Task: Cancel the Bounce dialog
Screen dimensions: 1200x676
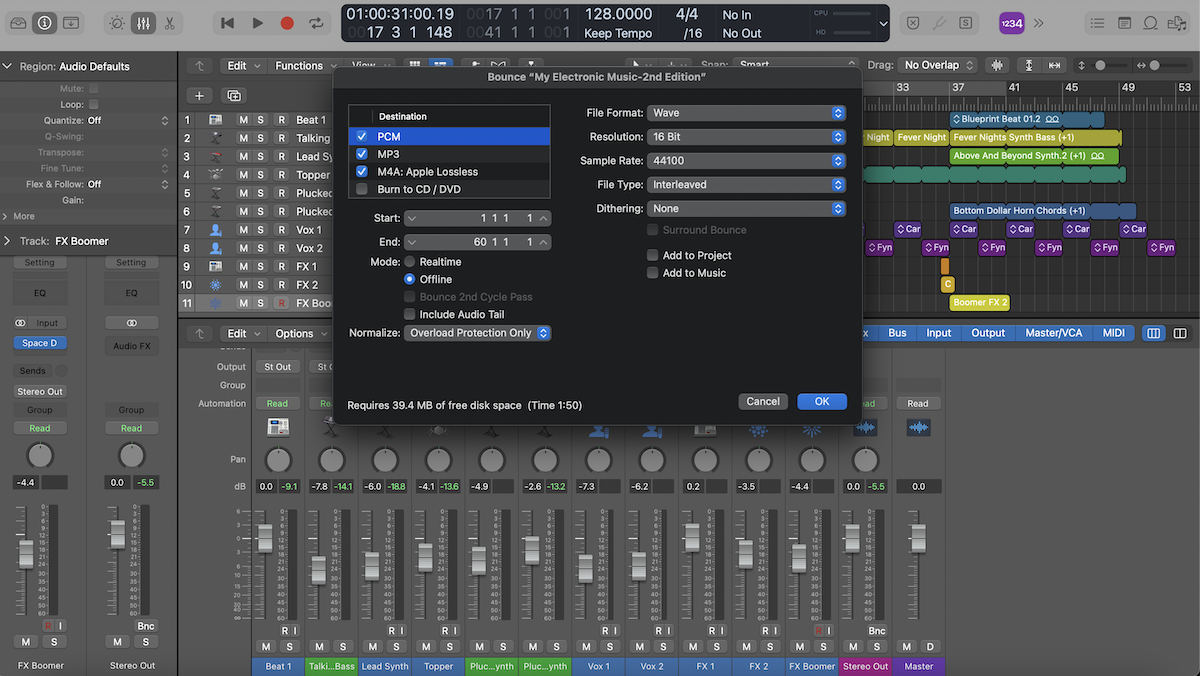Action: (x=762, y=401)
